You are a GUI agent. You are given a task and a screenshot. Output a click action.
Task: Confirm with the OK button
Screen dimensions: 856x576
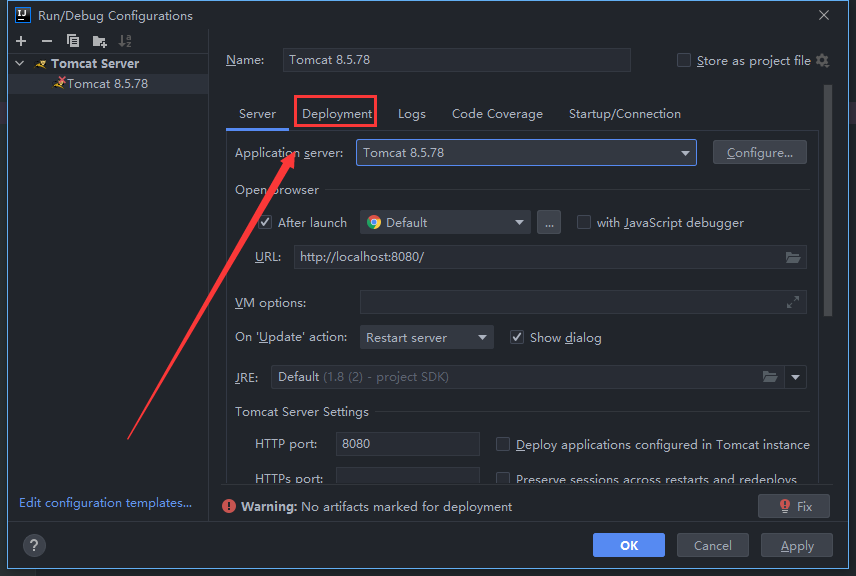629,545
